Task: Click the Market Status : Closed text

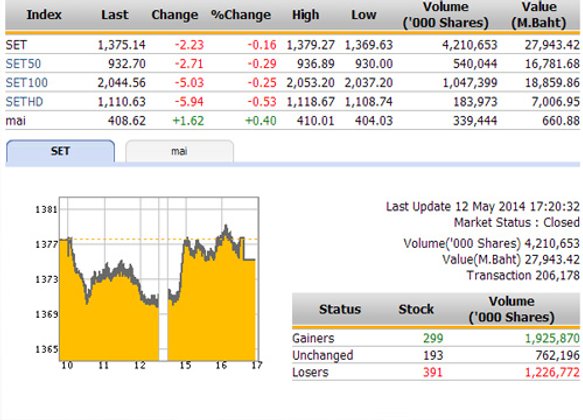Action: [516, 222]
